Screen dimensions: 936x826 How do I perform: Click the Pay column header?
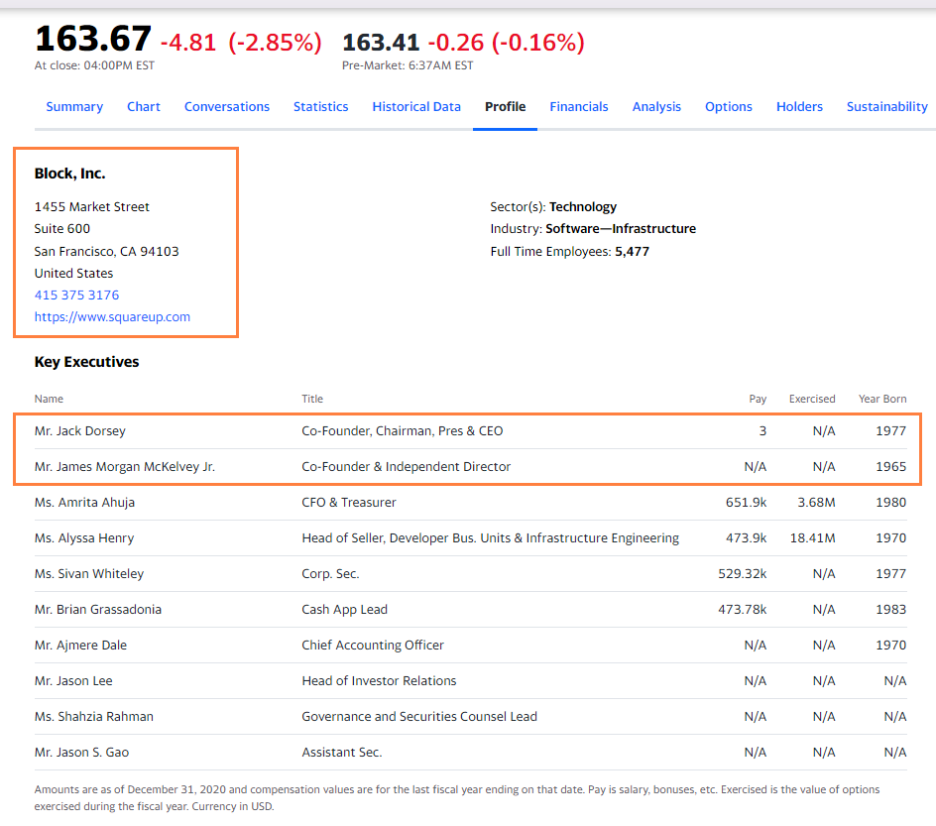(x=758, y=399)
